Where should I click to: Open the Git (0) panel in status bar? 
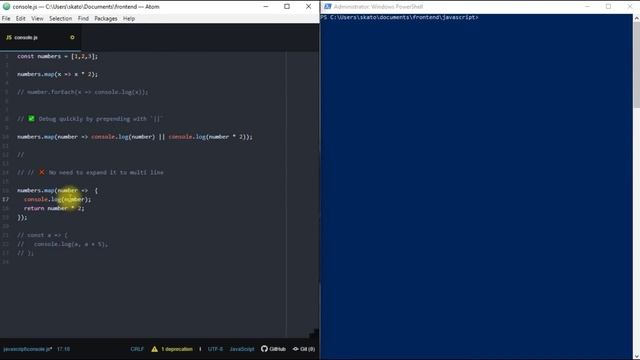click(x=304, y=349)
